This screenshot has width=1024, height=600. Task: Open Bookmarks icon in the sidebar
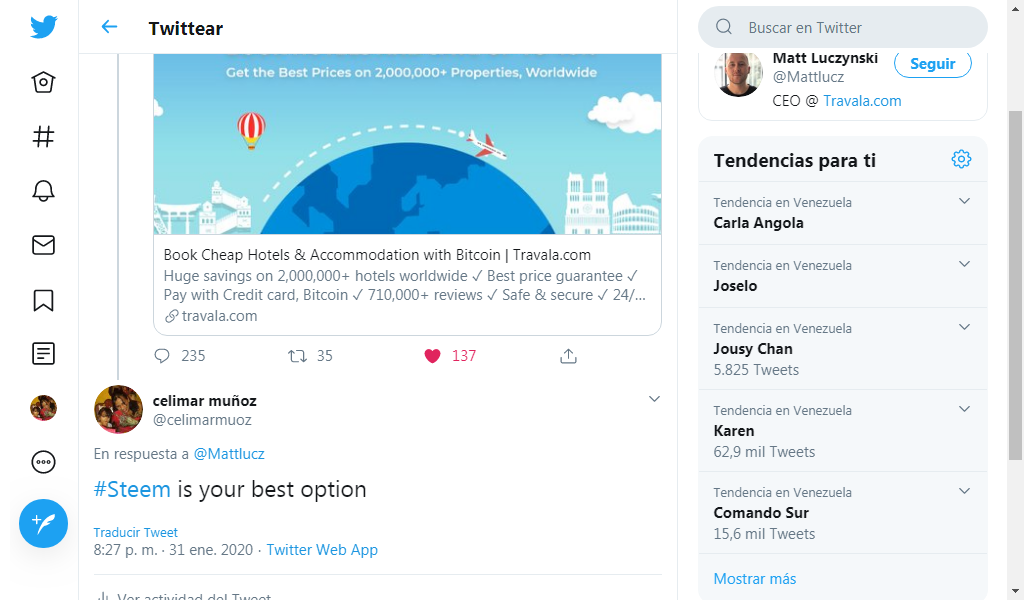[43, 300]
